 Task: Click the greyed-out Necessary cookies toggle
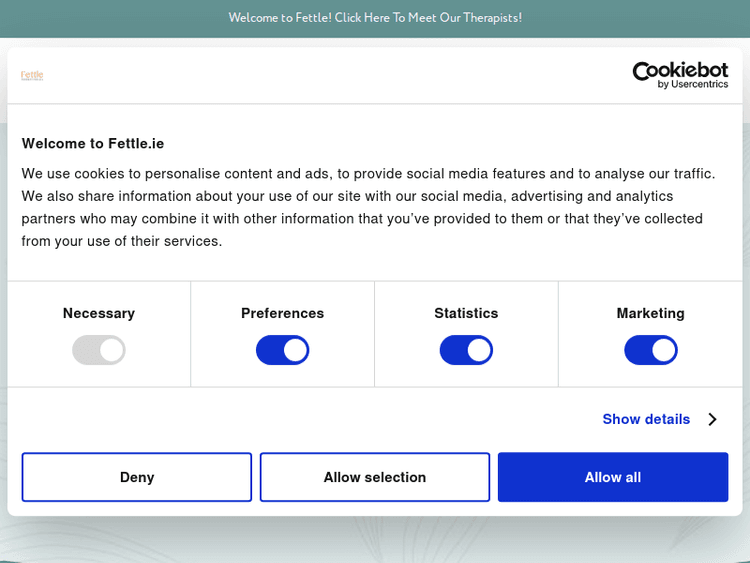[98, 350]
